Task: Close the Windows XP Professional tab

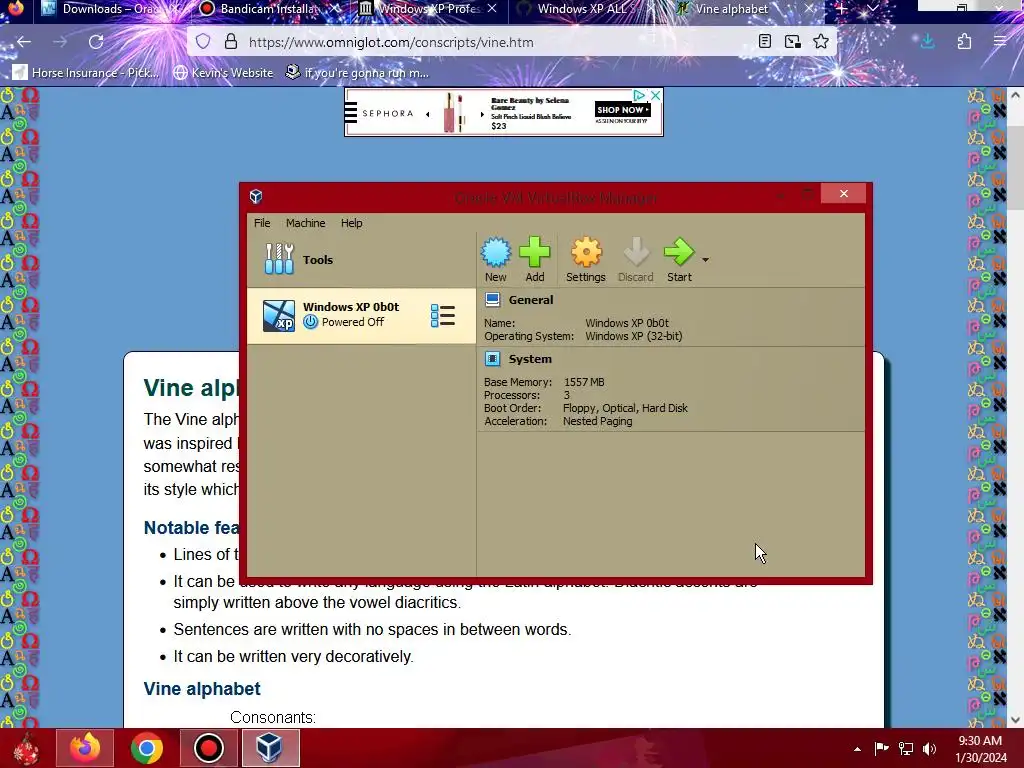Action: pos(492,8)
